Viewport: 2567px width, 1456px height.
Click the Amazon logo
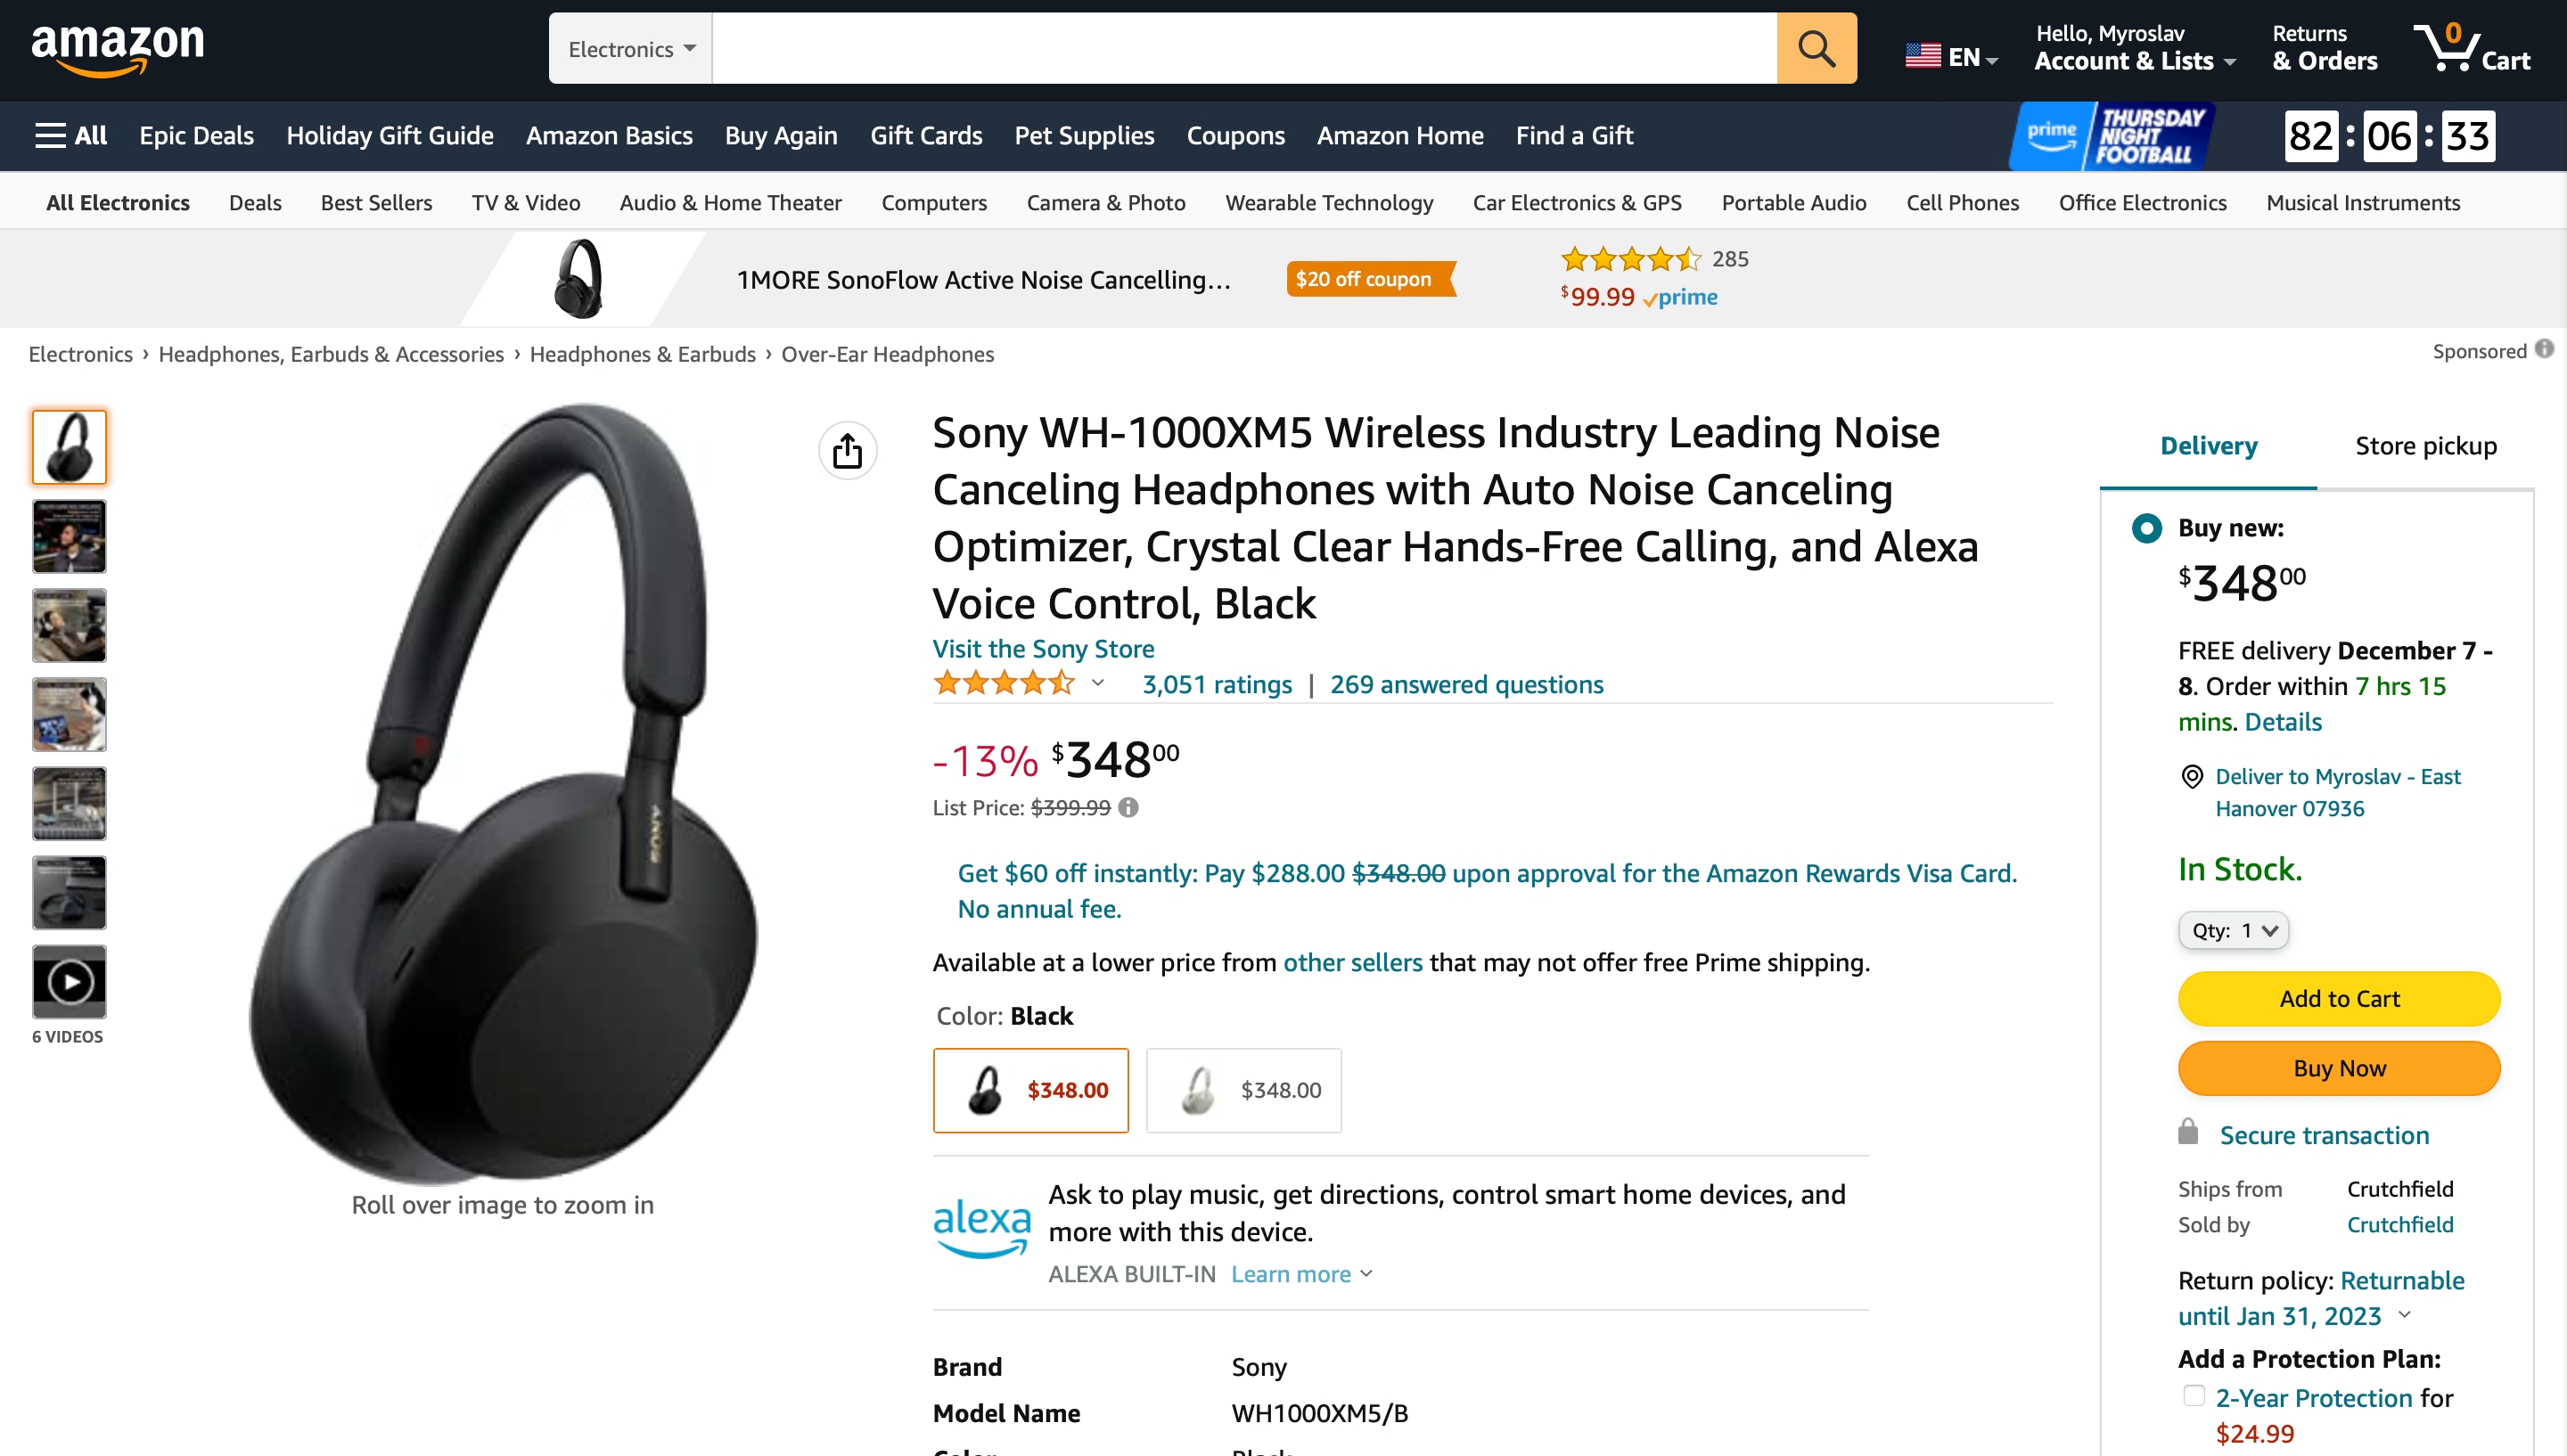click(117, 48)
